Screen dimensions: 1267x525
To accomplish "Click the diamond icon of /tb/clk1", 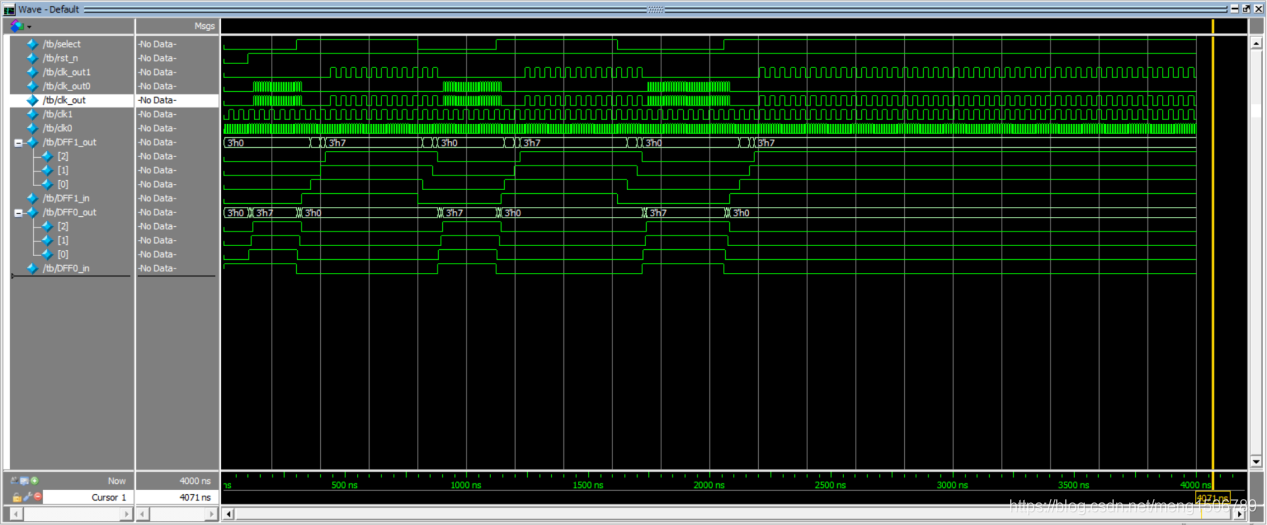I will pyautogui.click(x=32, y=114).
